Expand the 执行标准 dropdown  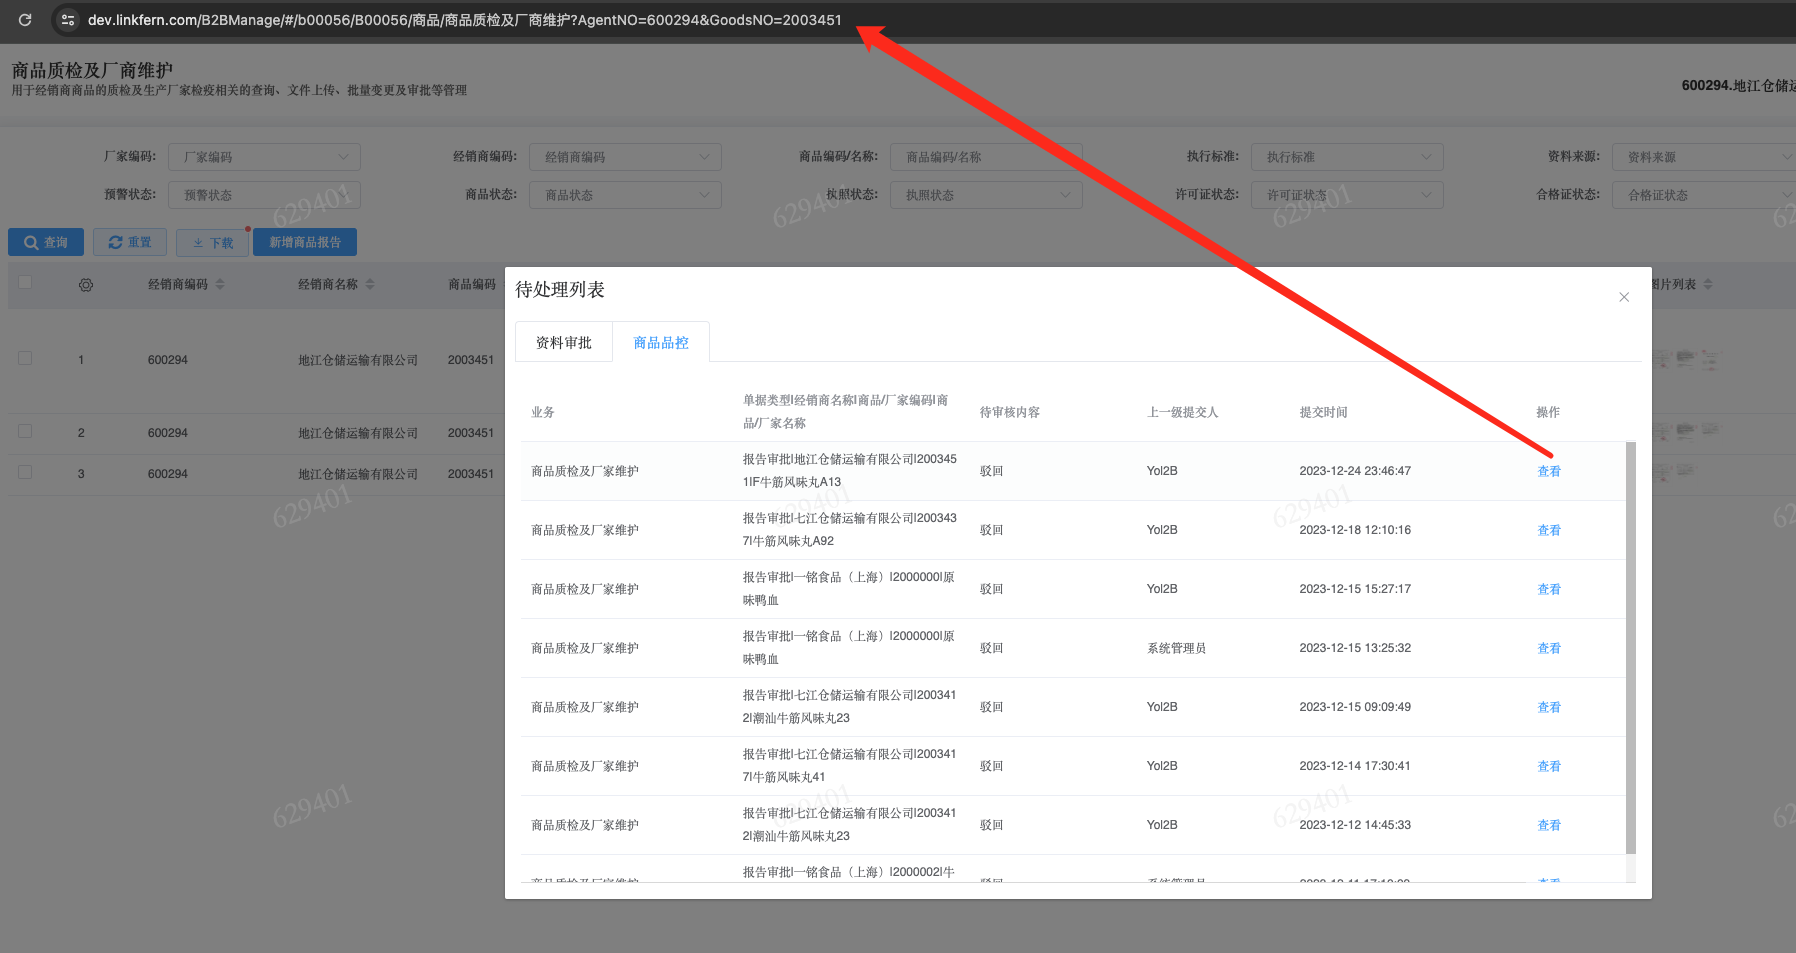[x=1346, y=157]
